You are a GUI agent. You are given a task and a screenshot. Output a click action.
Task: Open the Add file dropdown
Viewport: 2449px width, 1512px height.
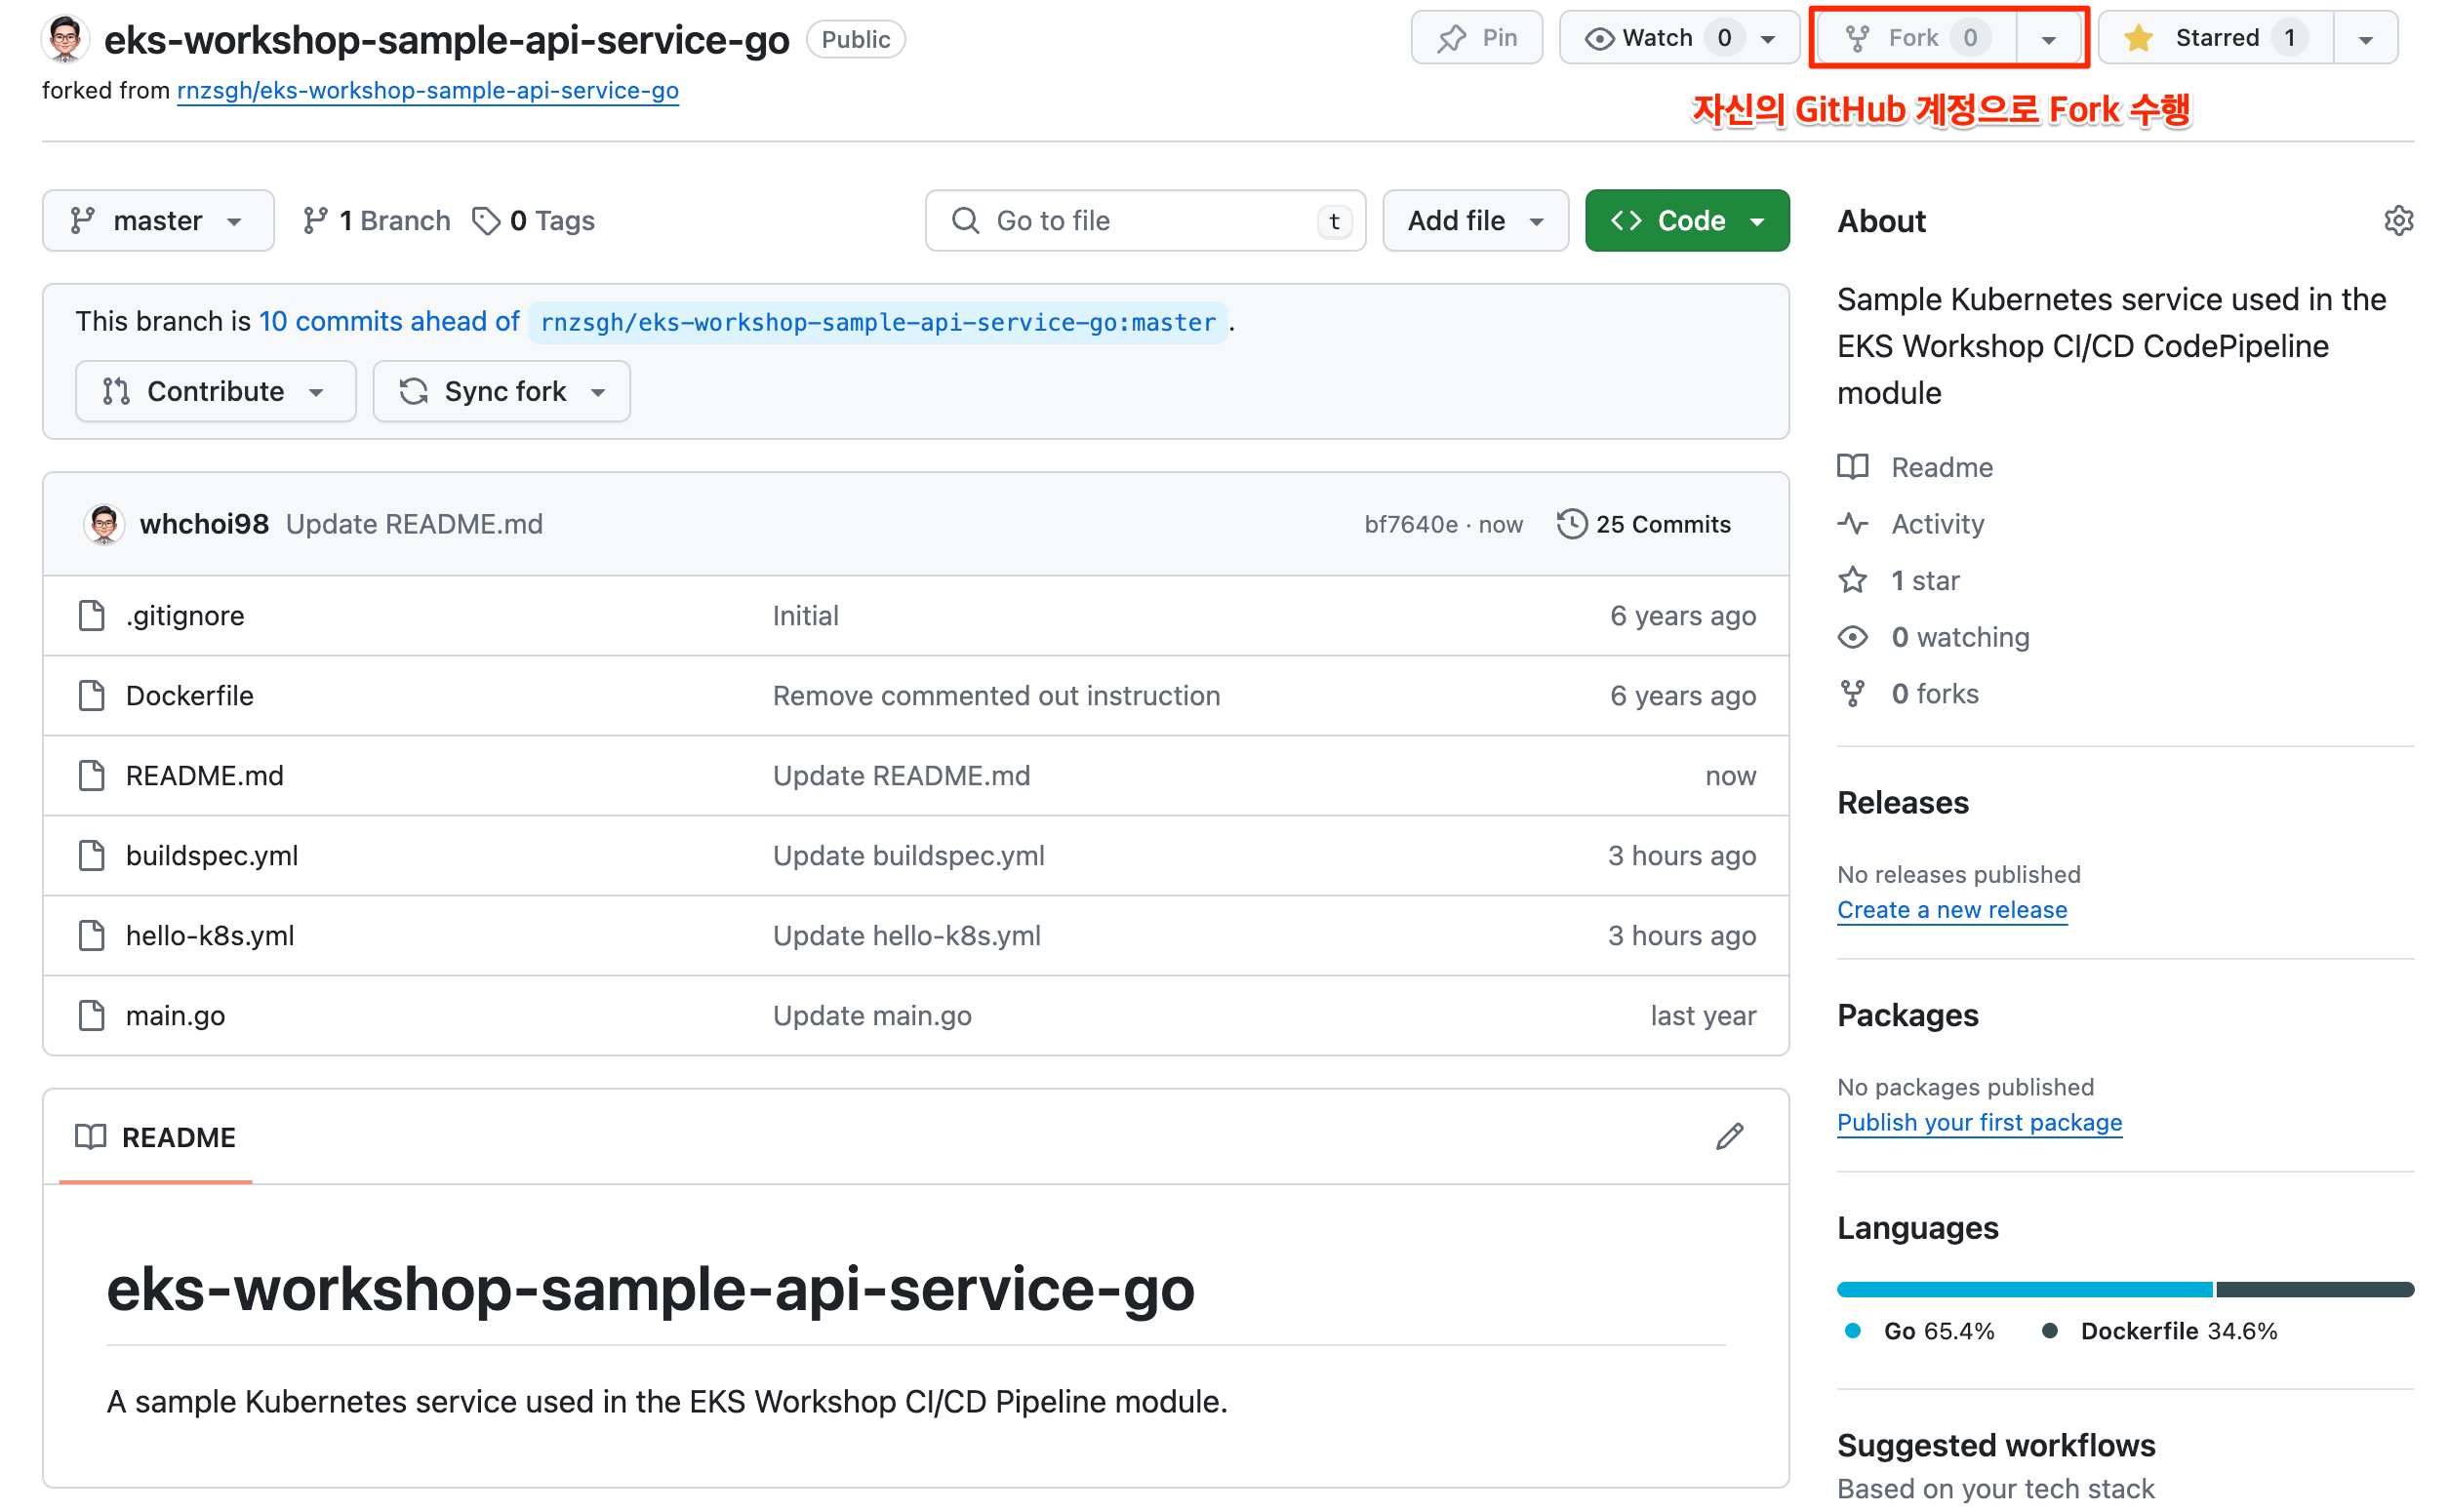click(x=1475, y=220)
